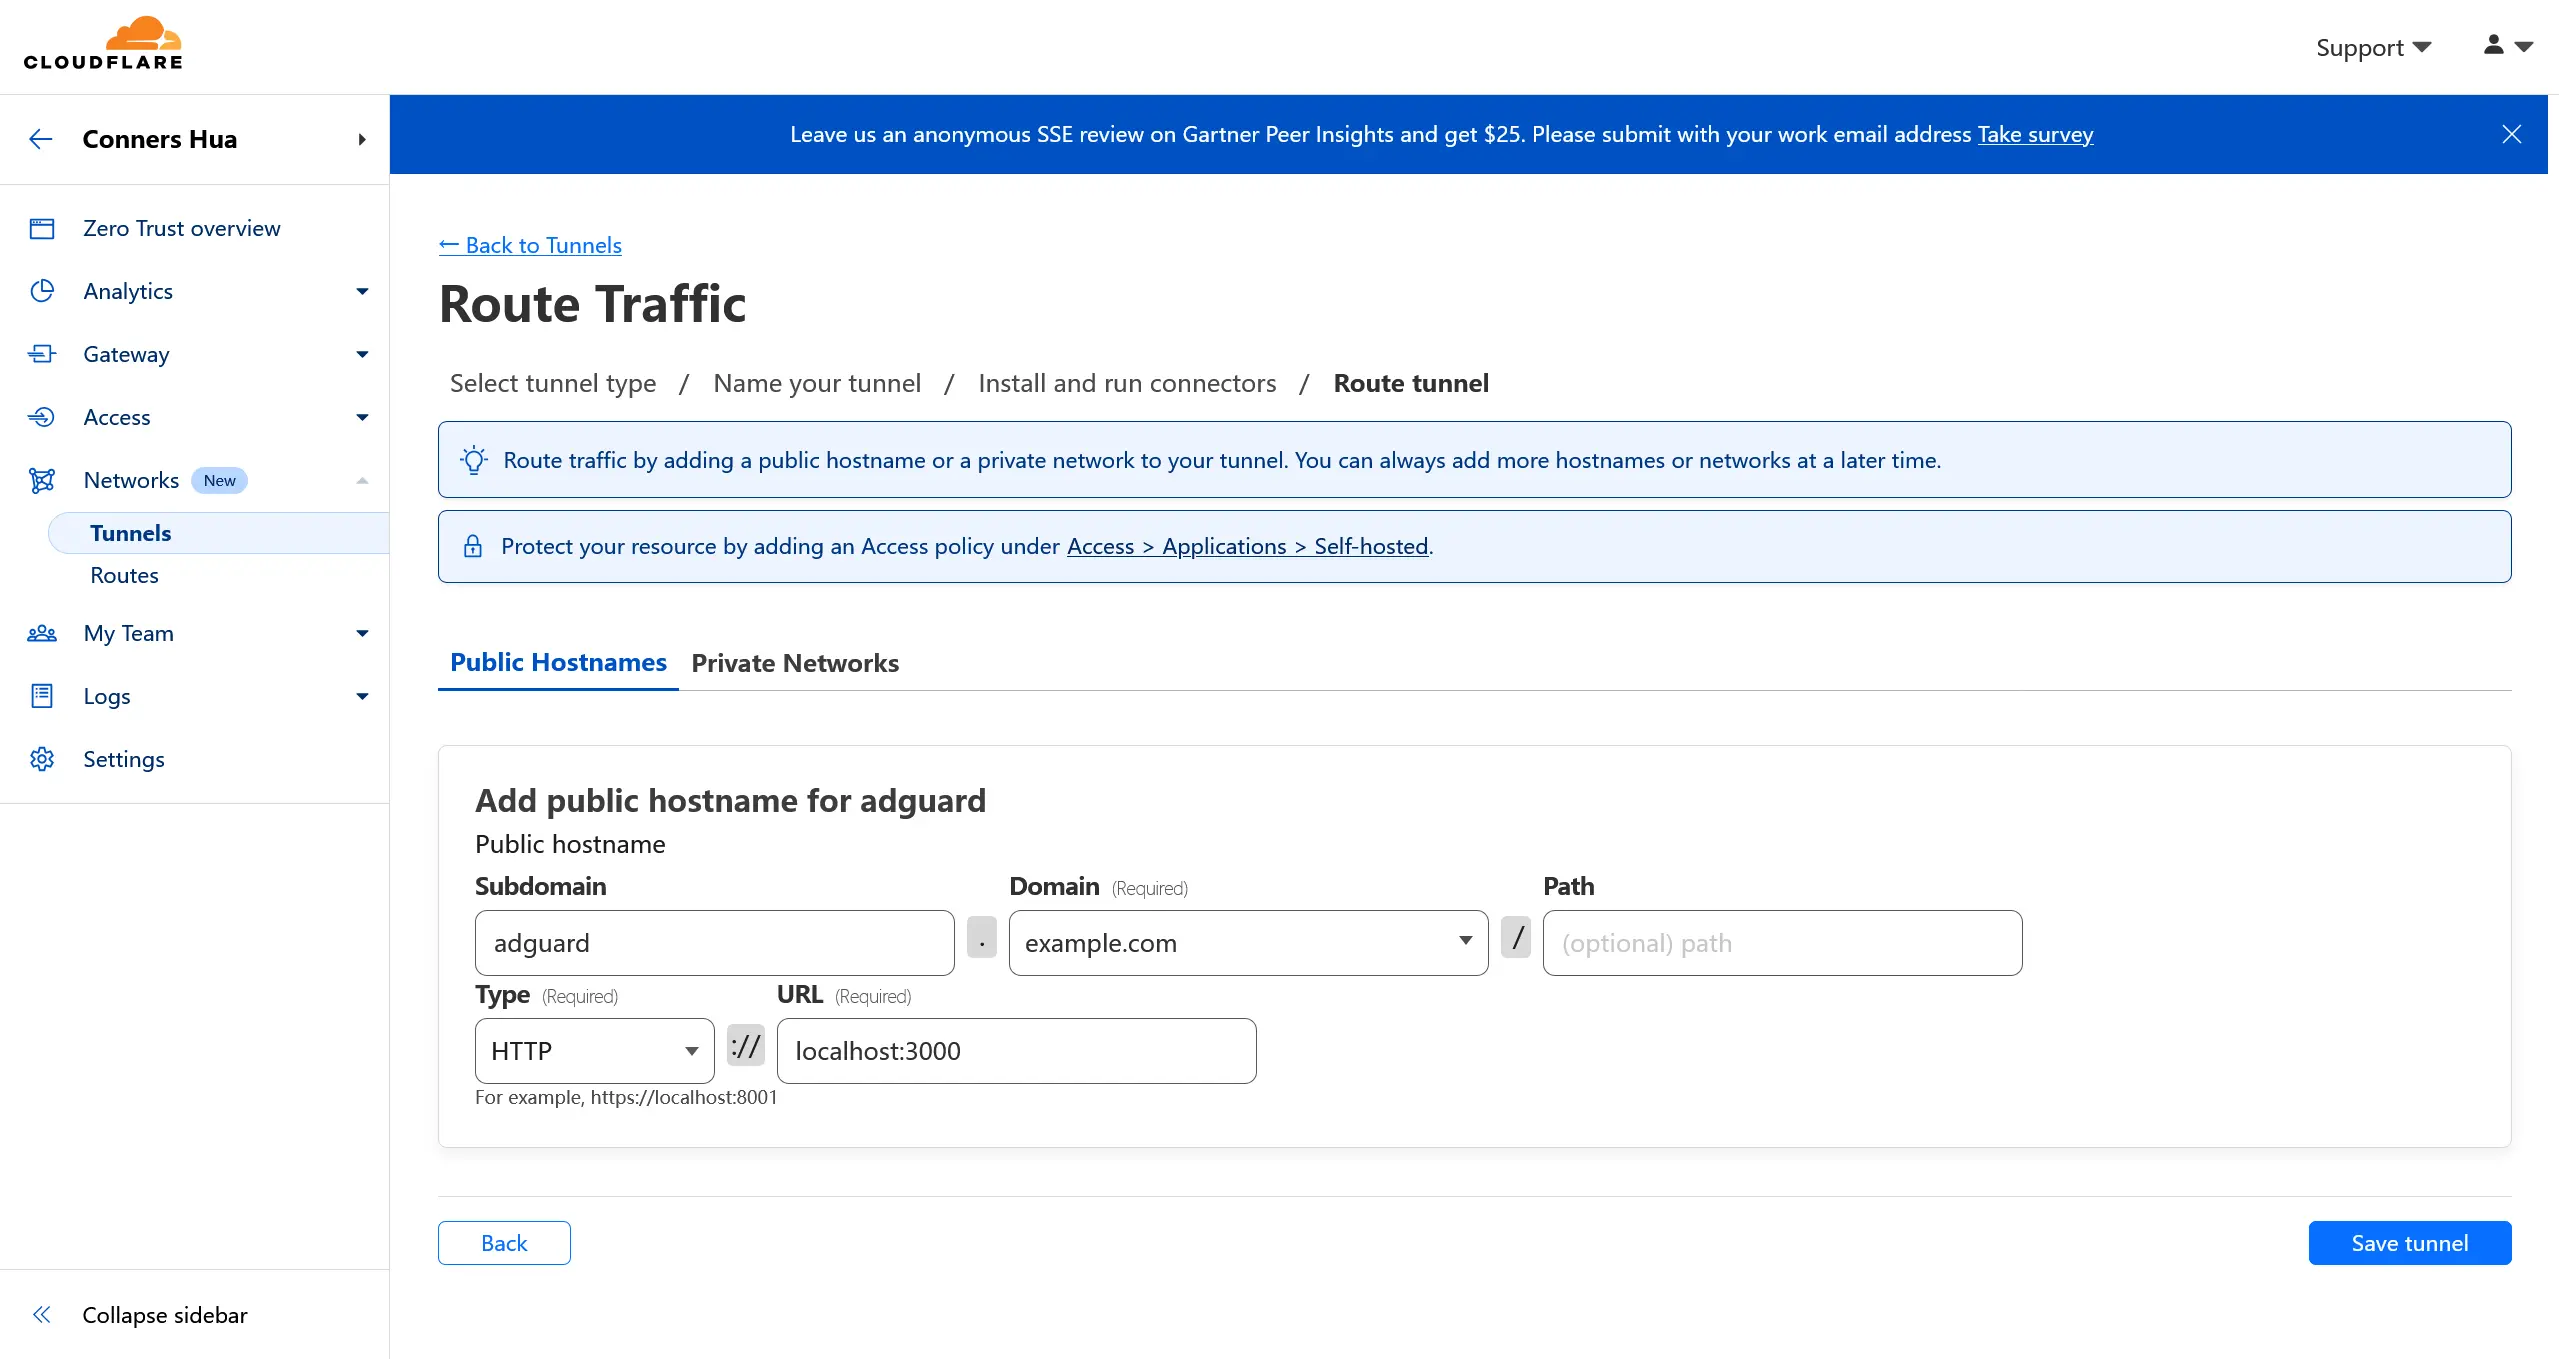The image size is (2559, 1359).
Task: Click the example text https://localhost:8001
Action: click(684, 1097)
